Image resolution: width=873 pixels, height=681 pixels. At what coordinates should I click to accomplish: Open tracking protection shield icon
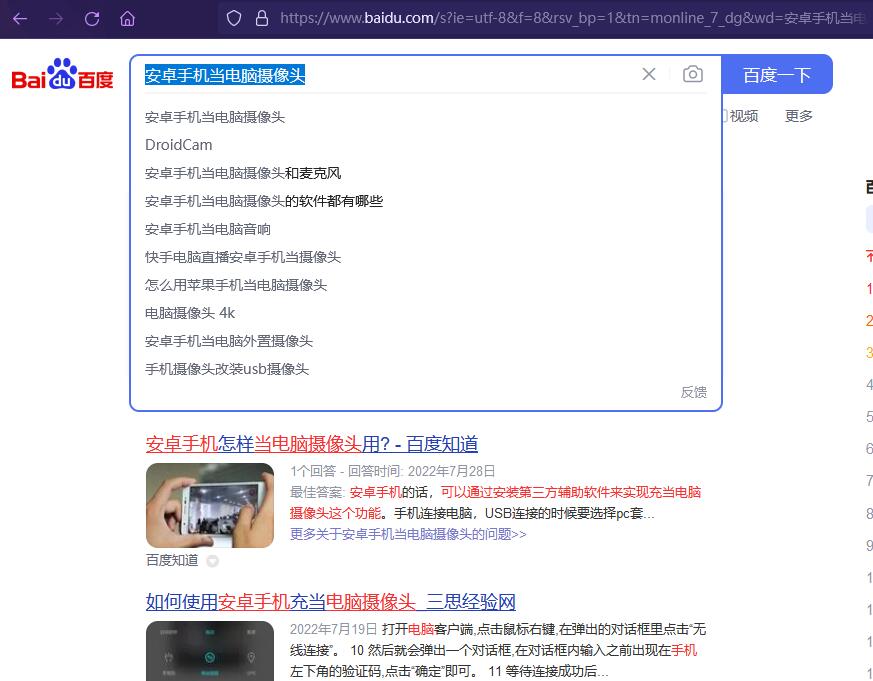(234, 18)
